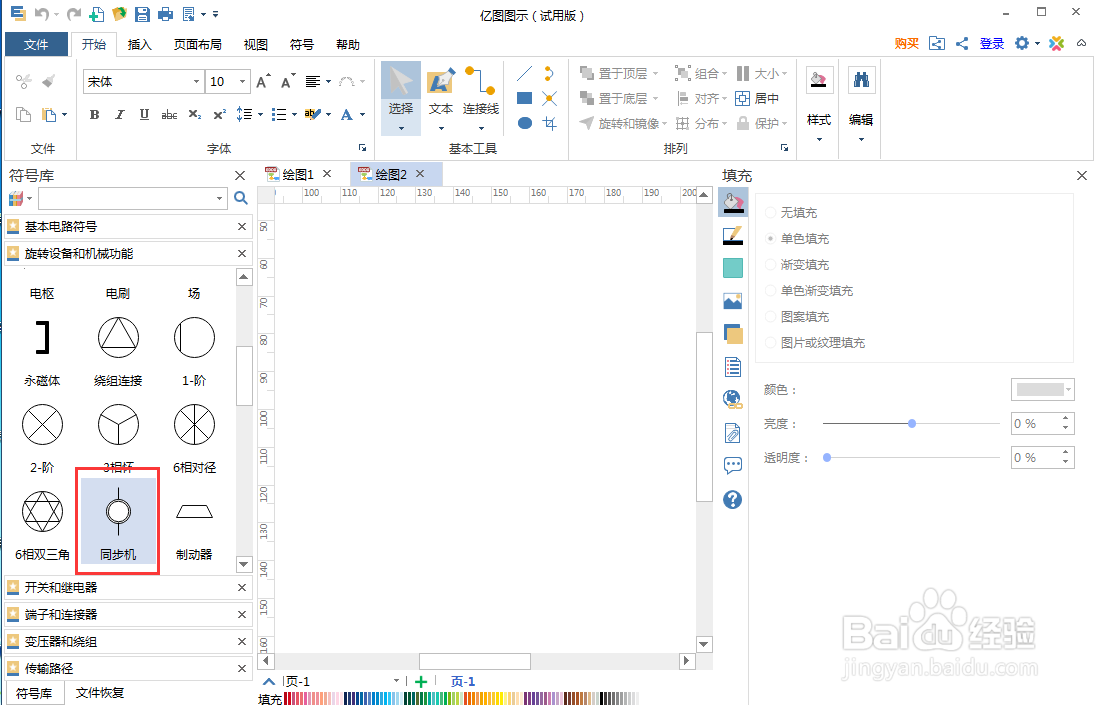Viewport: 1097px width, 705px height.
Task: Pick the ellipse shape tool
Action: click(x=525, y=123)
